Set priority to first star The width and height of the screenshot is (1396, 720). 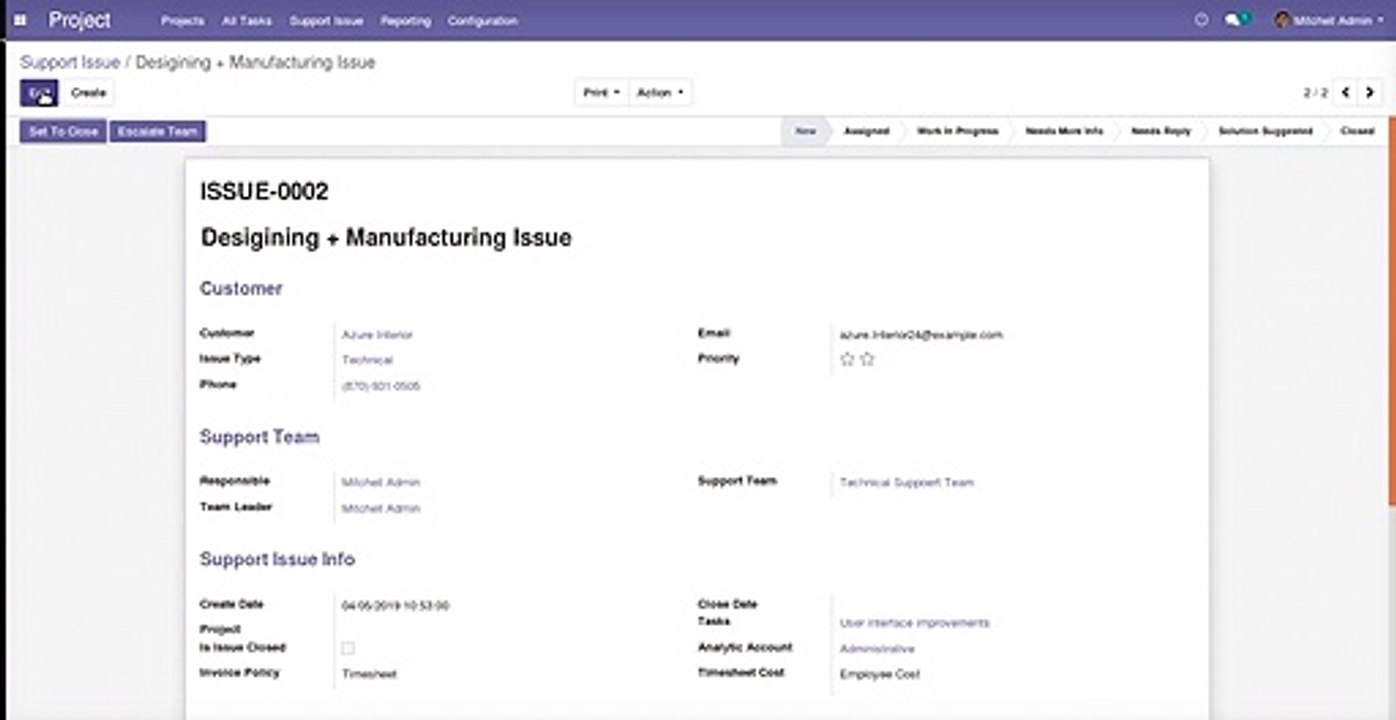(x=848, y=359)
